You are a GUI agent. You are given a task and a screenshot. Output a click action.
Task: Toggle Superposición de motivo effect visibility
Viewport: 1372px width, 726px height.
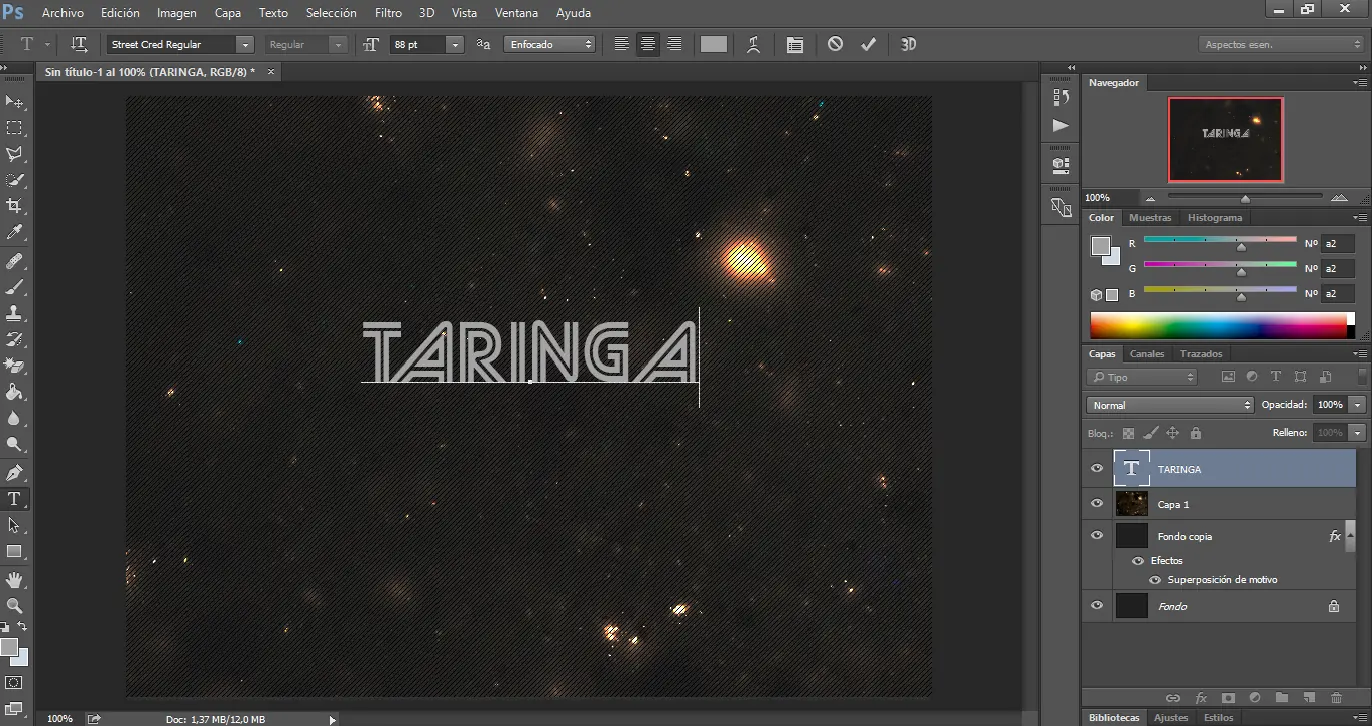[1155, 579]
